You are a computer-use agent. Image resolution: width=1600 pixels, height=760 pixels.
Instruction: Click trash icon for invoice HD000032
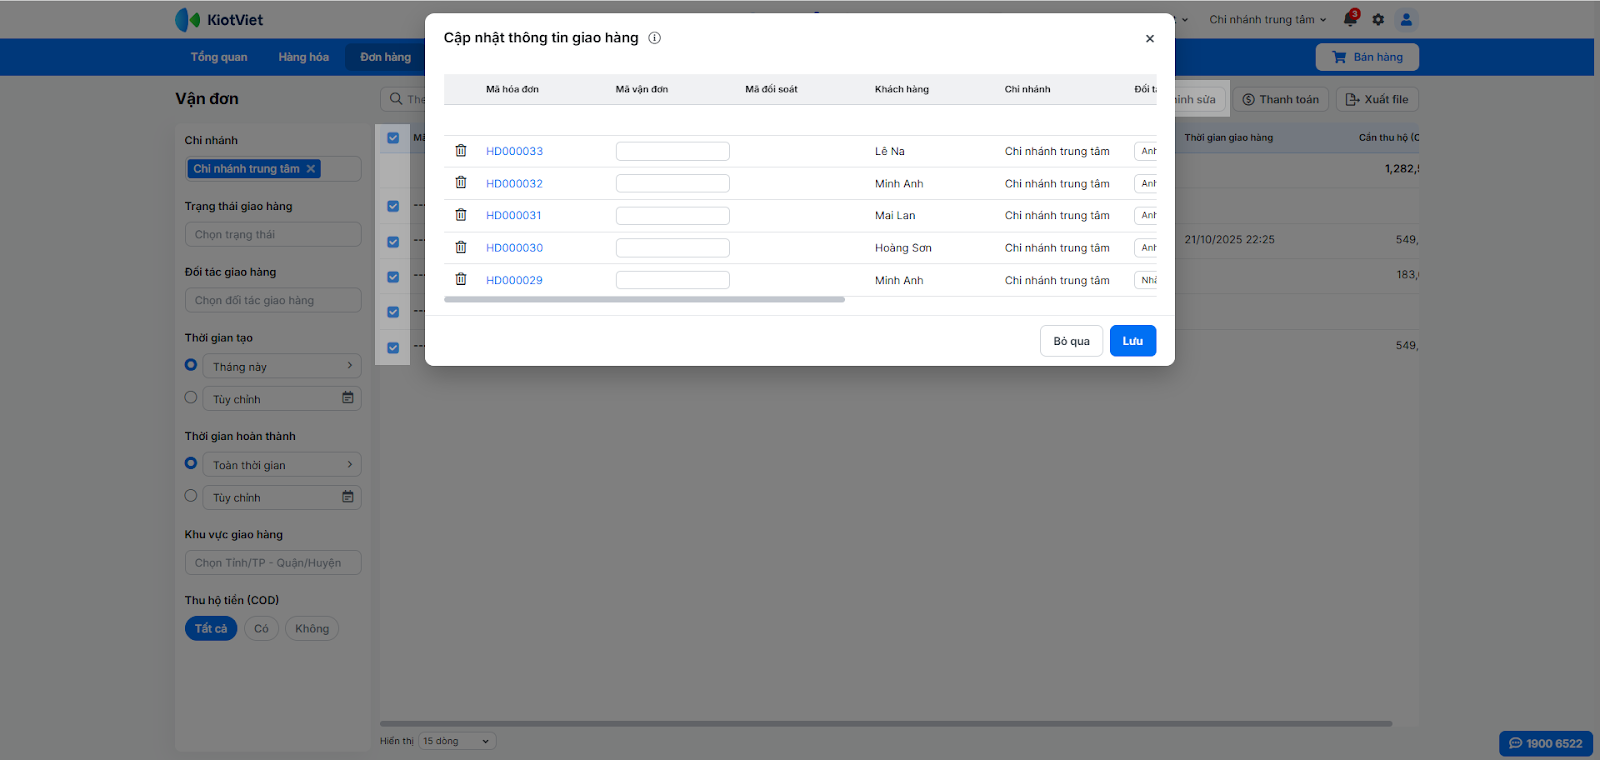click(x=461, y=183)
